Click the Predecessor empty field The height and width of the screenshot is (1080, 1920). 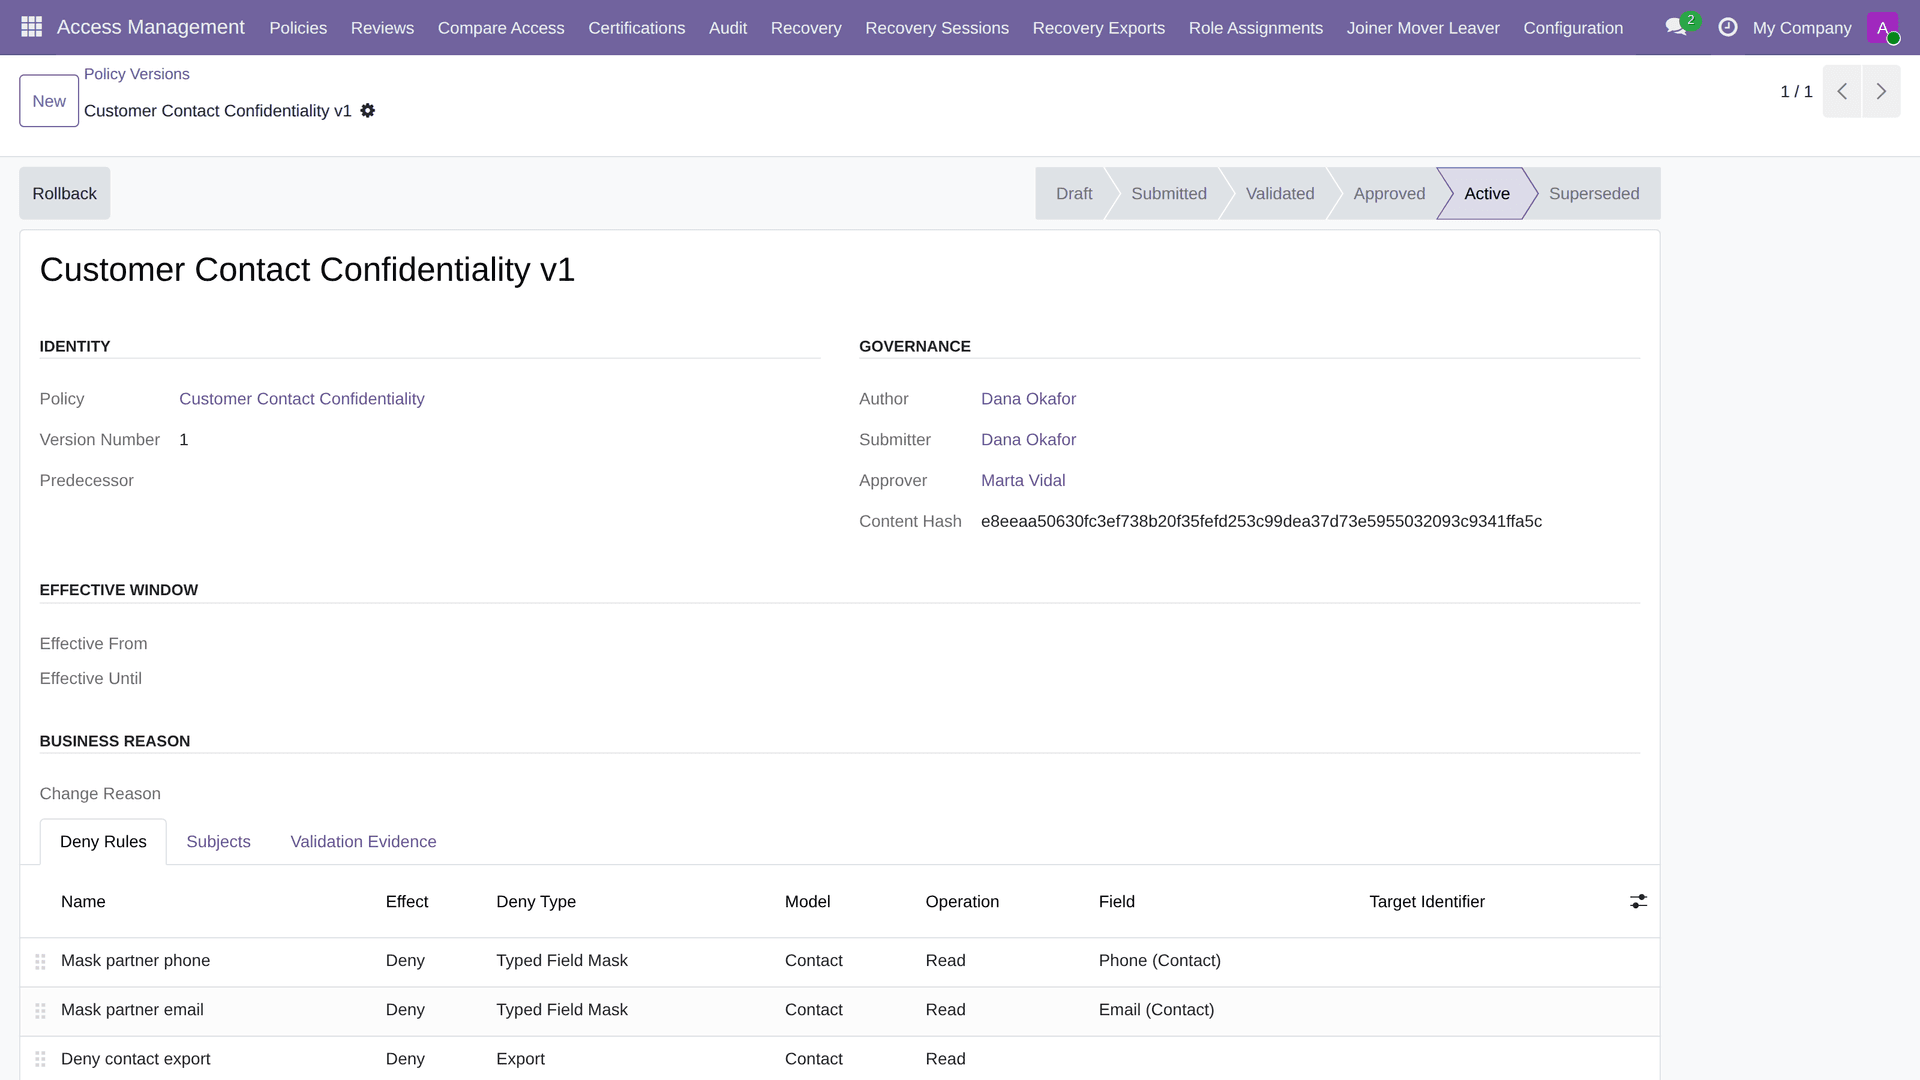pyautogui.click(x=499, y=481)
